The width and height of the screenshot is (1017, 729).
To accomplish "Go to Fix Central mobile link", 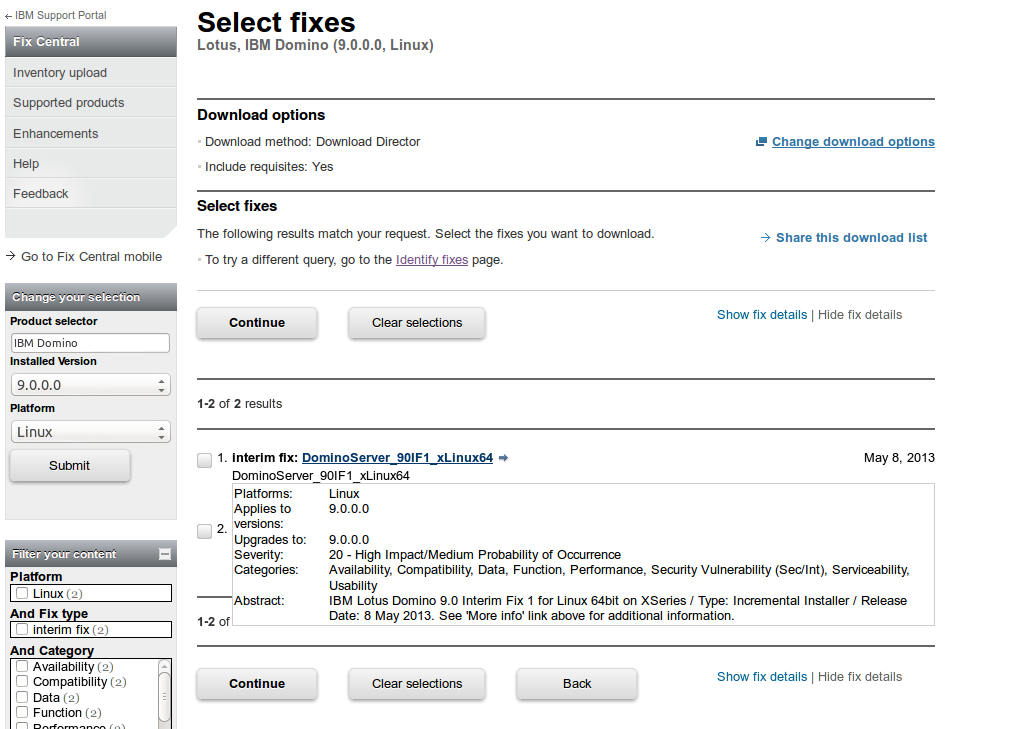I will coord(91,256).
